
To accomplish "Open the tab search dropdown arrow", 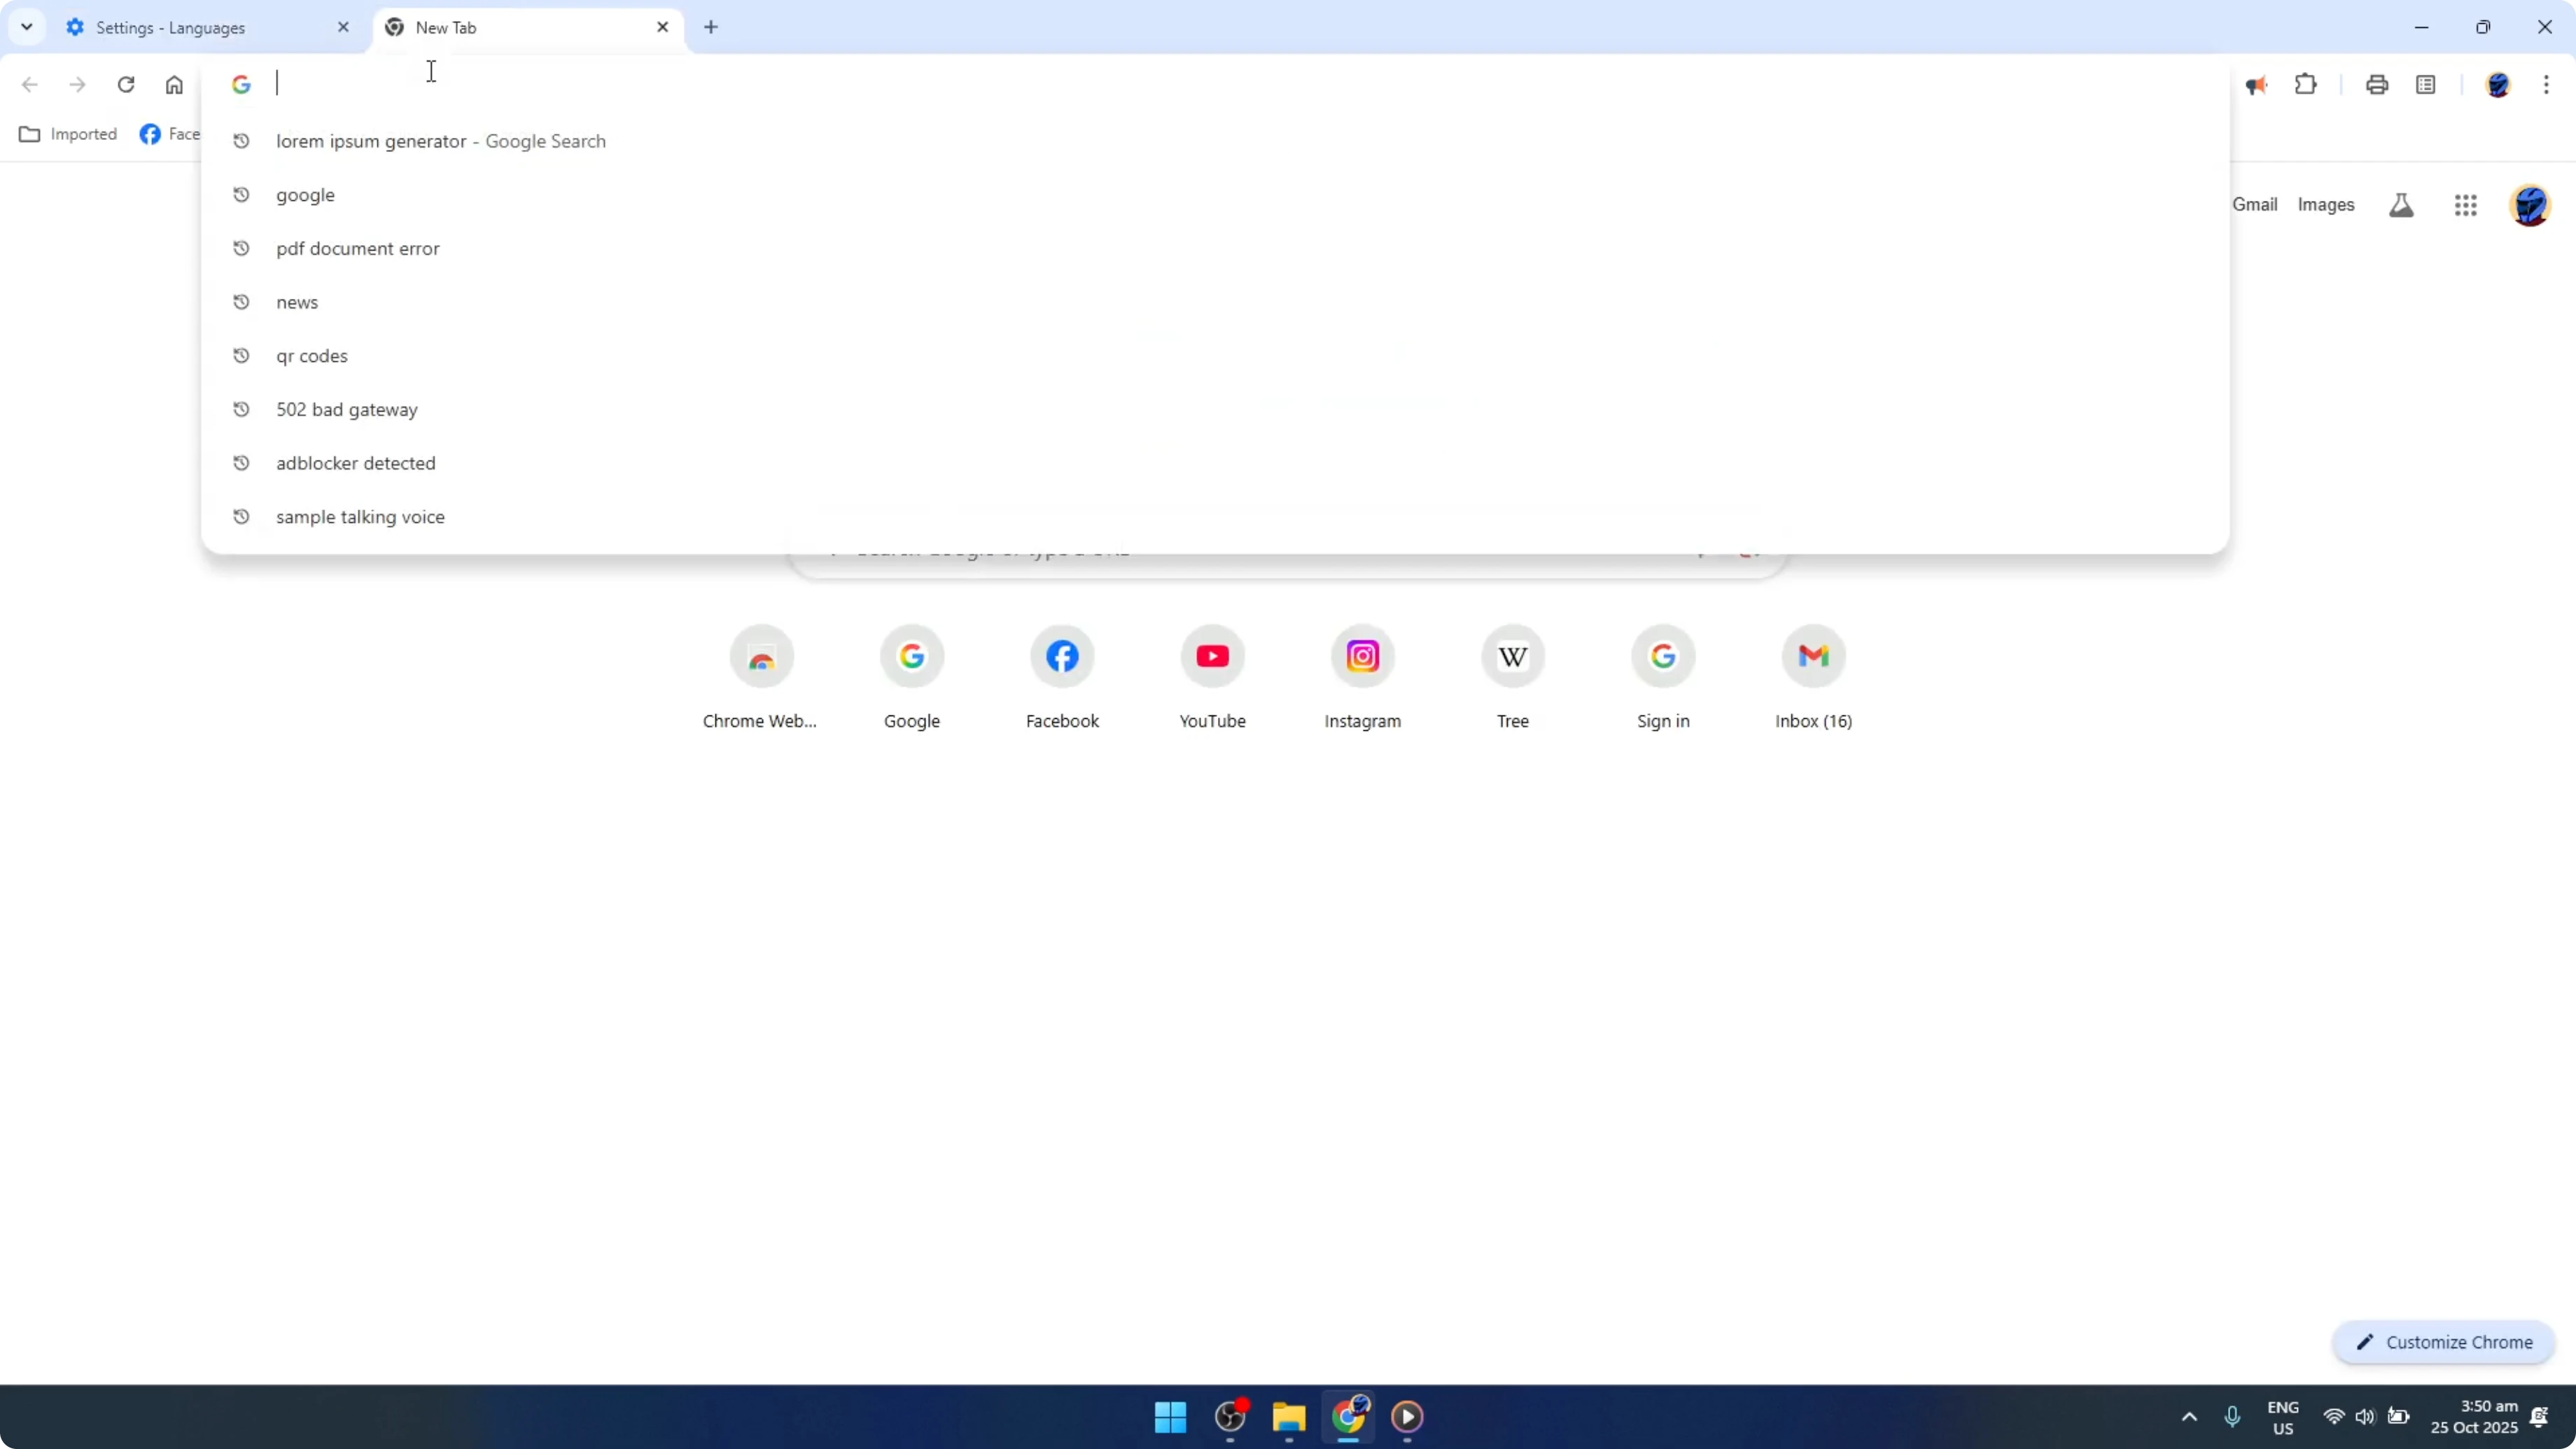I will 27,27.
